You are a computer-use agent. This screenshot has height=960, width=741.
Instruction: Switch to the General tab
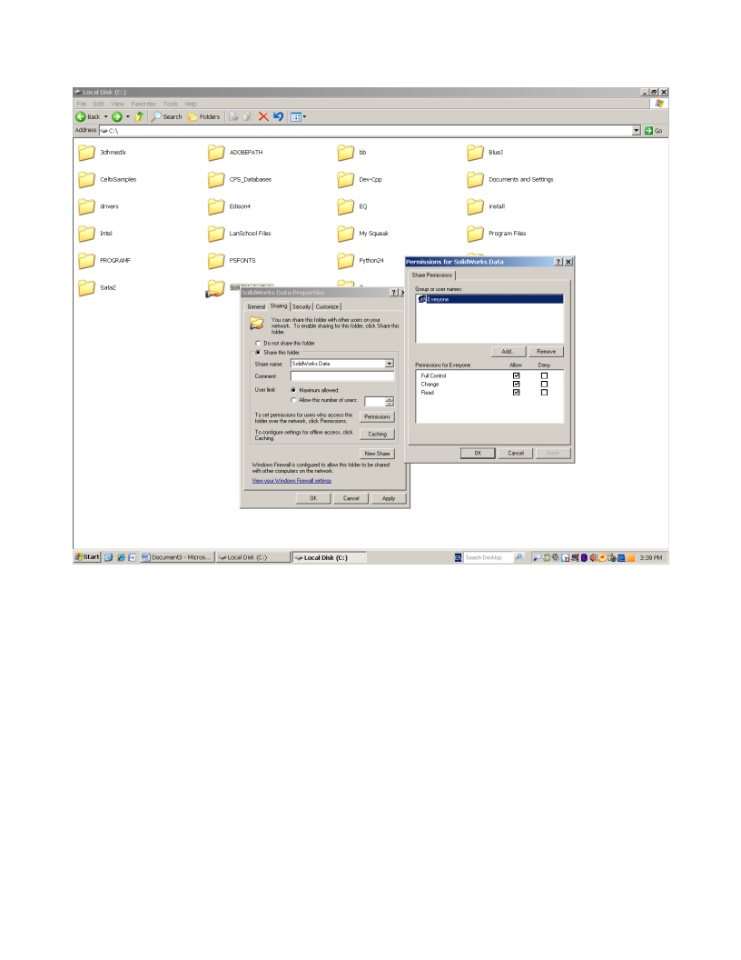pos(256,307)
